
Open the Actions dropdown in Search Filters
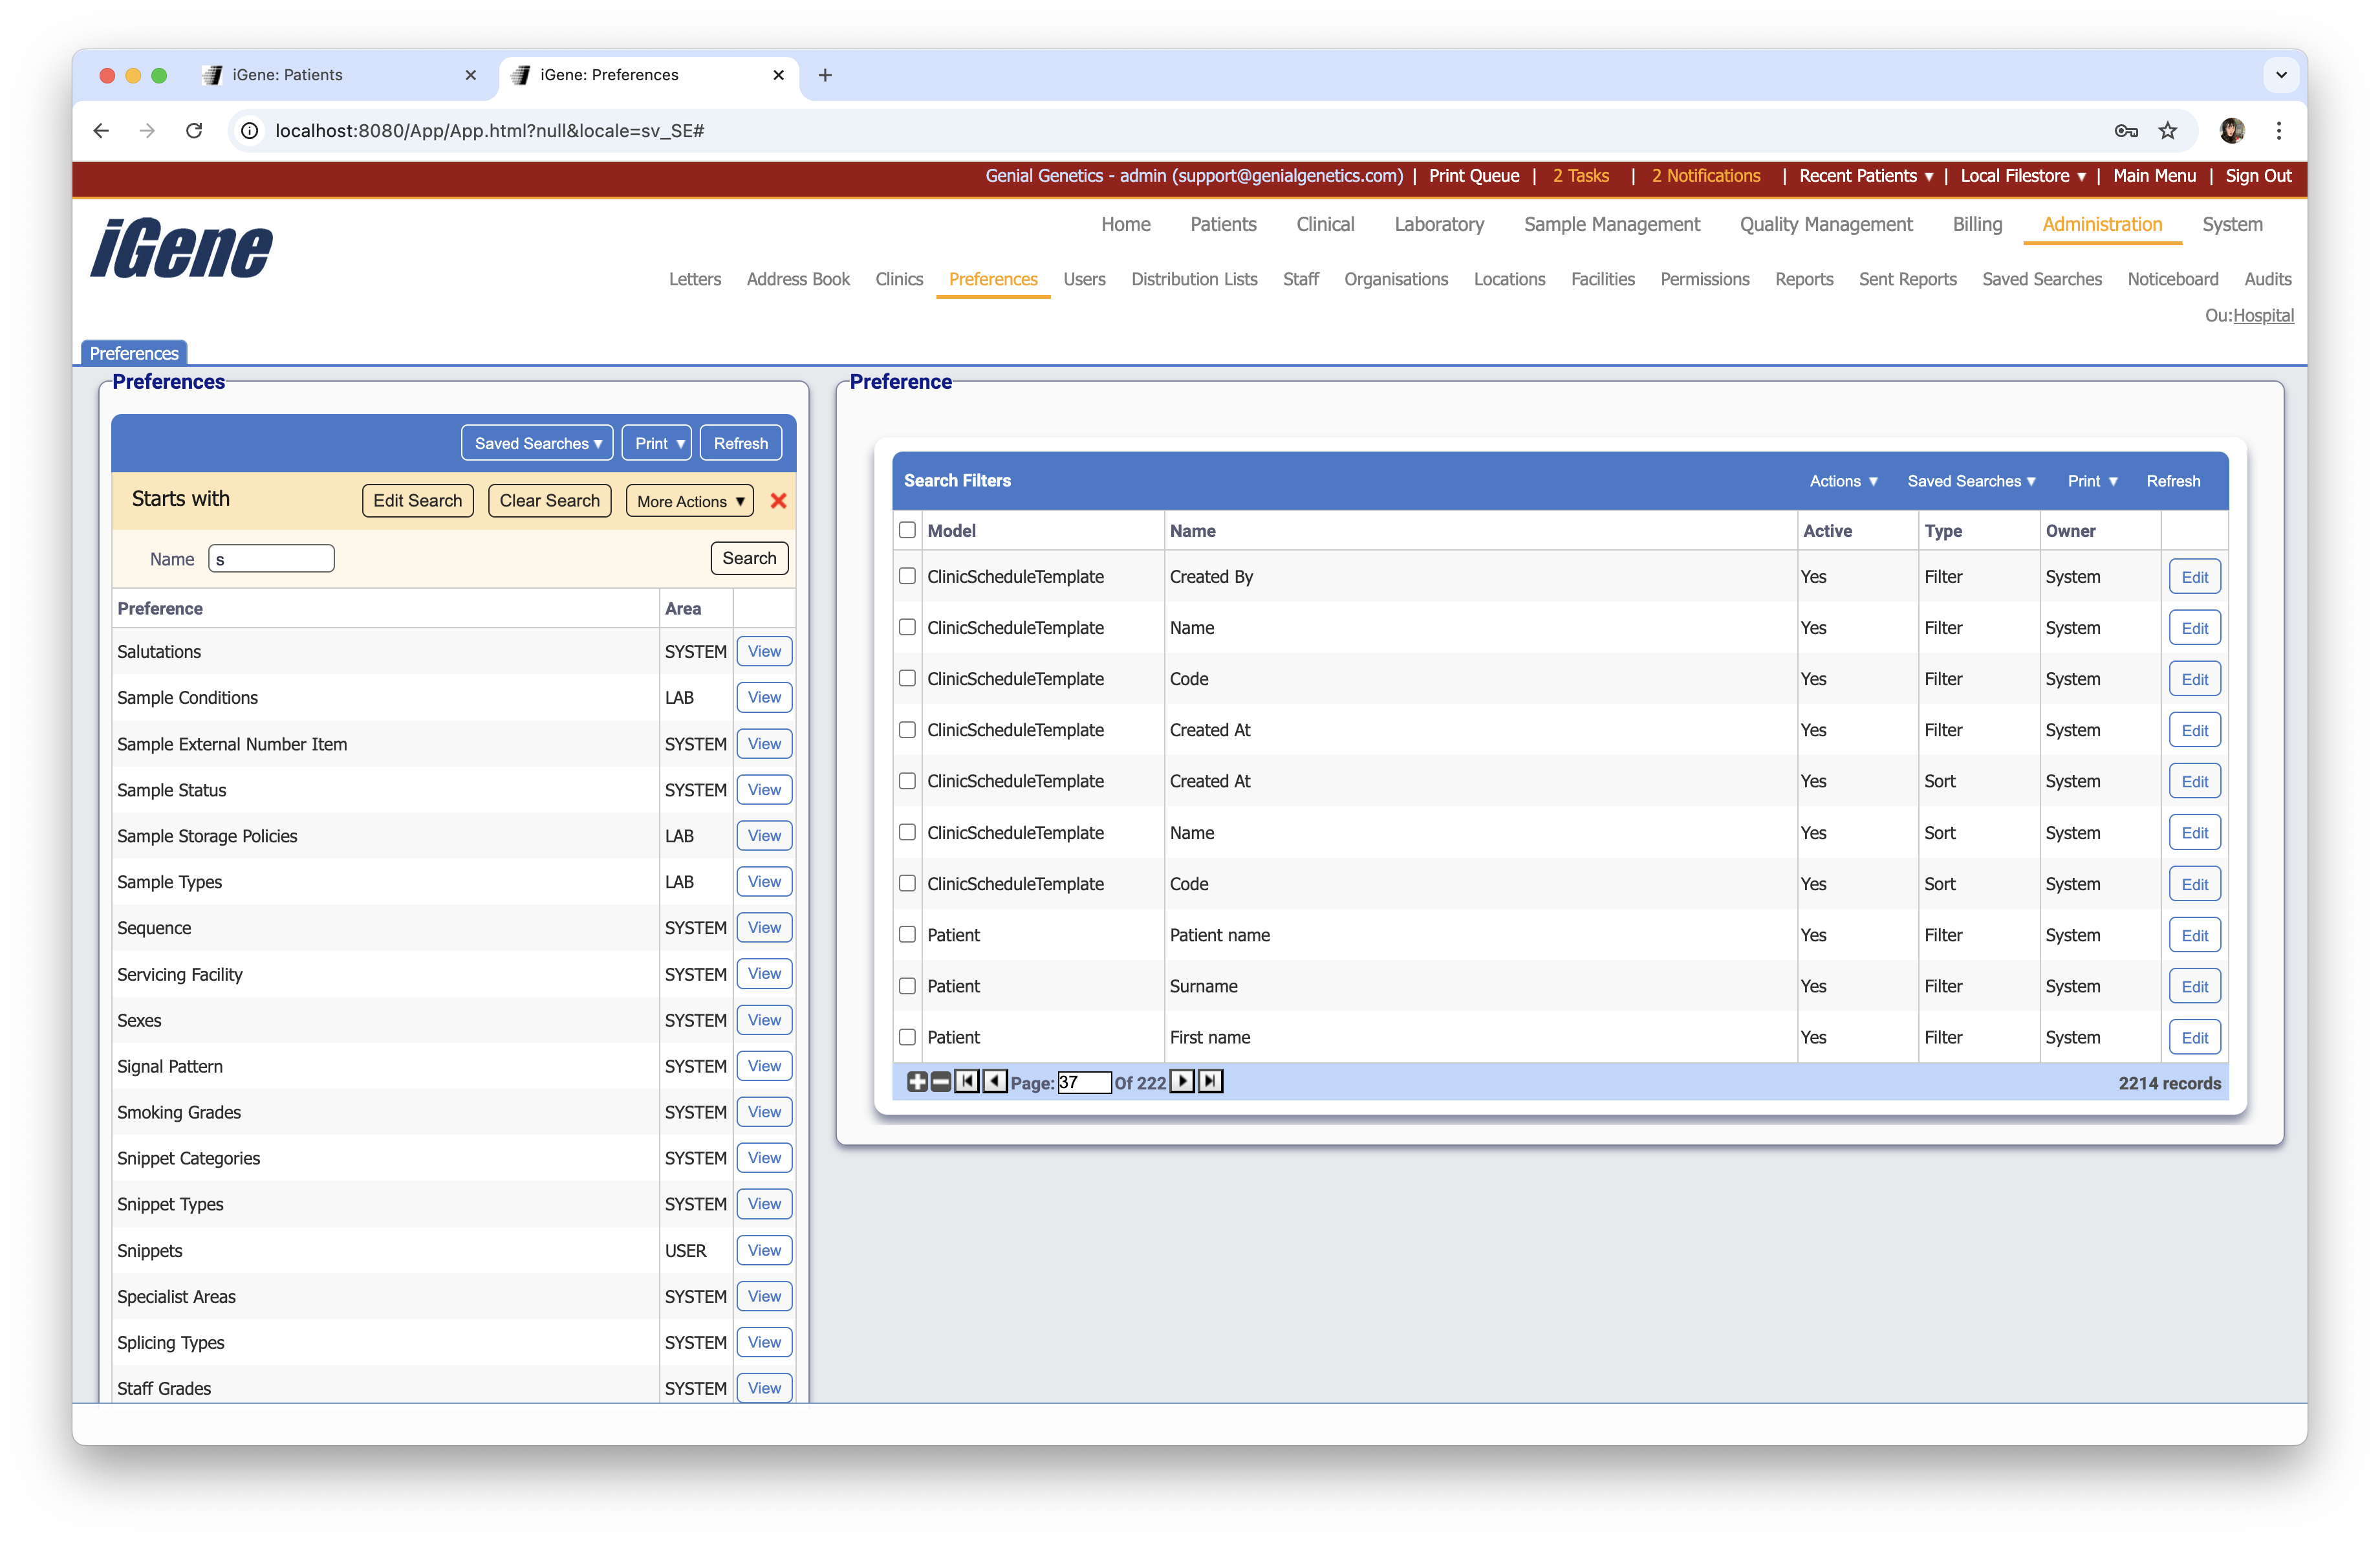pos(1843,481)
